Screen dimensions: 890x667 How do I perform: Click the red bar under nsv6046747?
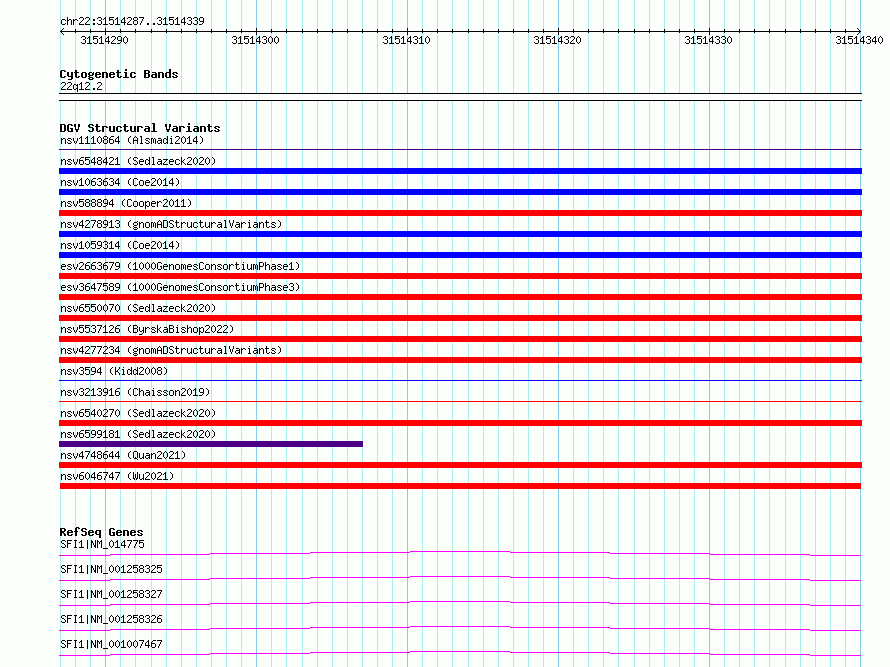point(460,486)
